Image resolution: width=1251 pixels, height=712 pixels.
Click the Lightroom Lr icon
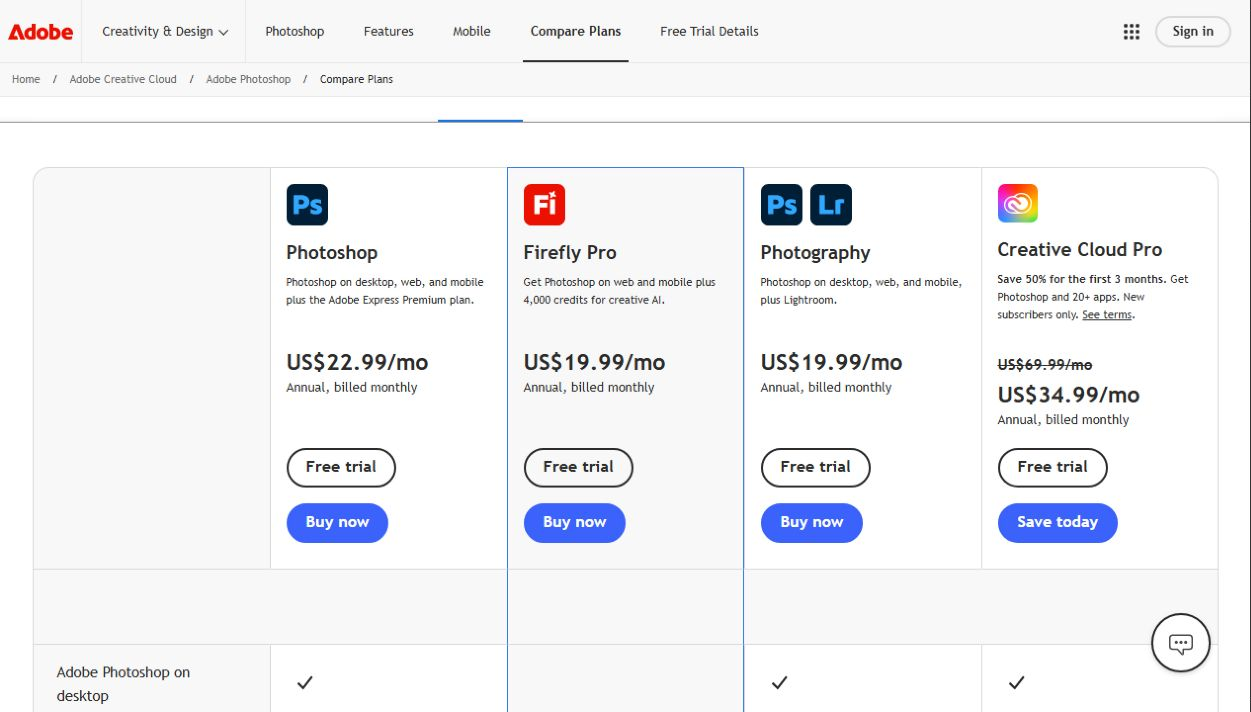click(831, 204)
